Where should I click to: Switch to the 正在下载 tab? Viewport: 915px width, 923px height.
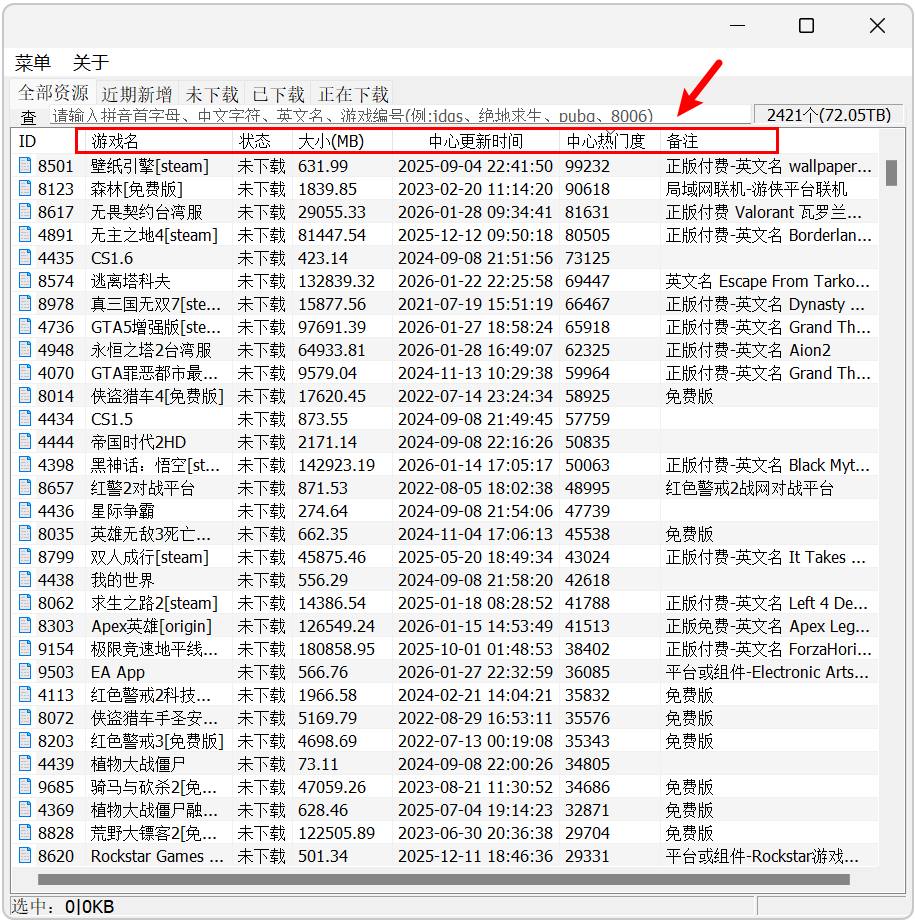pyautogui.click(x=353, y=95)
